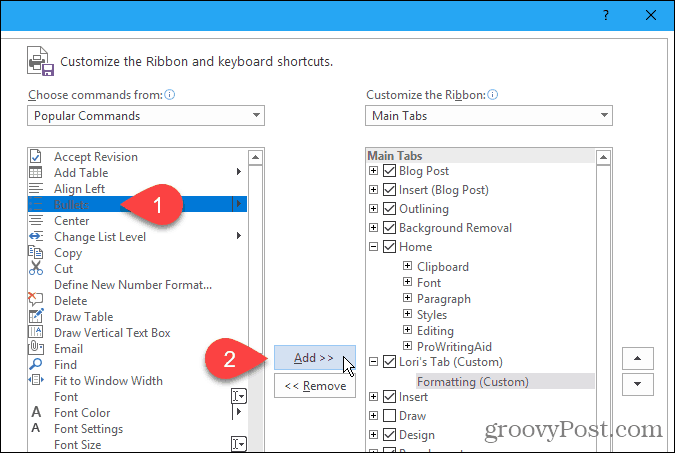Uncheck the Home tab checkbox

point(389,246)
